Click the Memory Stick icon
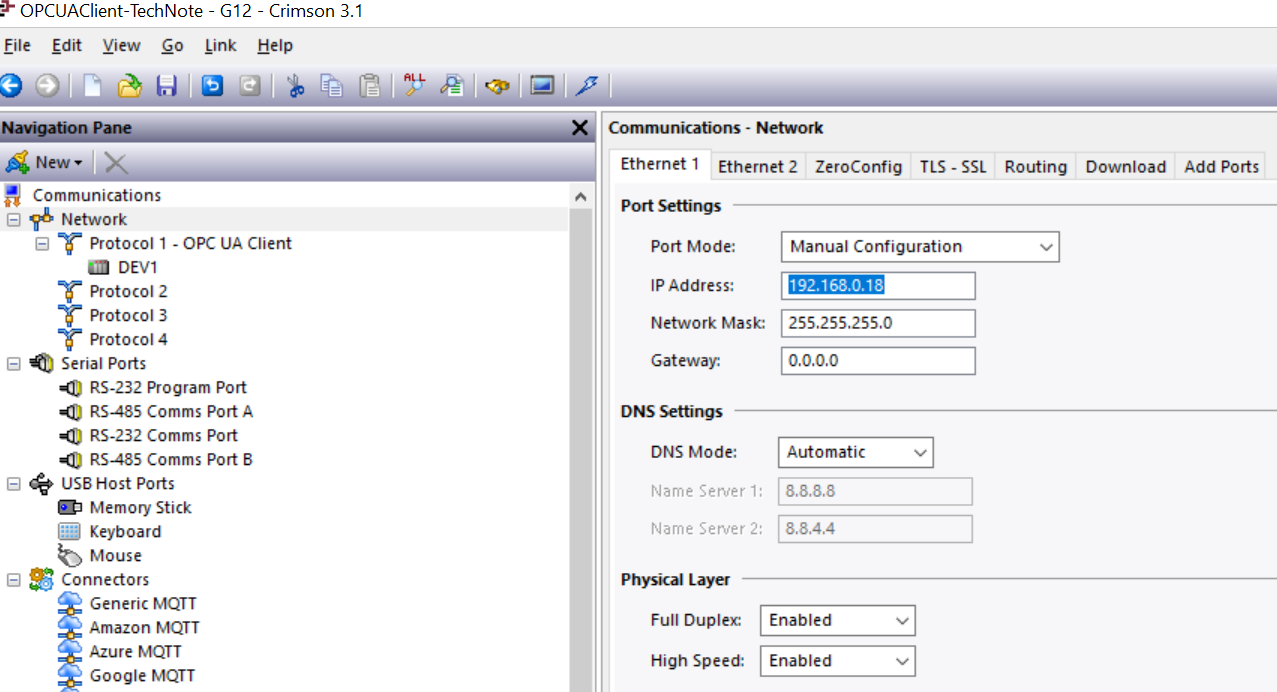The image size is (1277, 692). click(70, 507)
